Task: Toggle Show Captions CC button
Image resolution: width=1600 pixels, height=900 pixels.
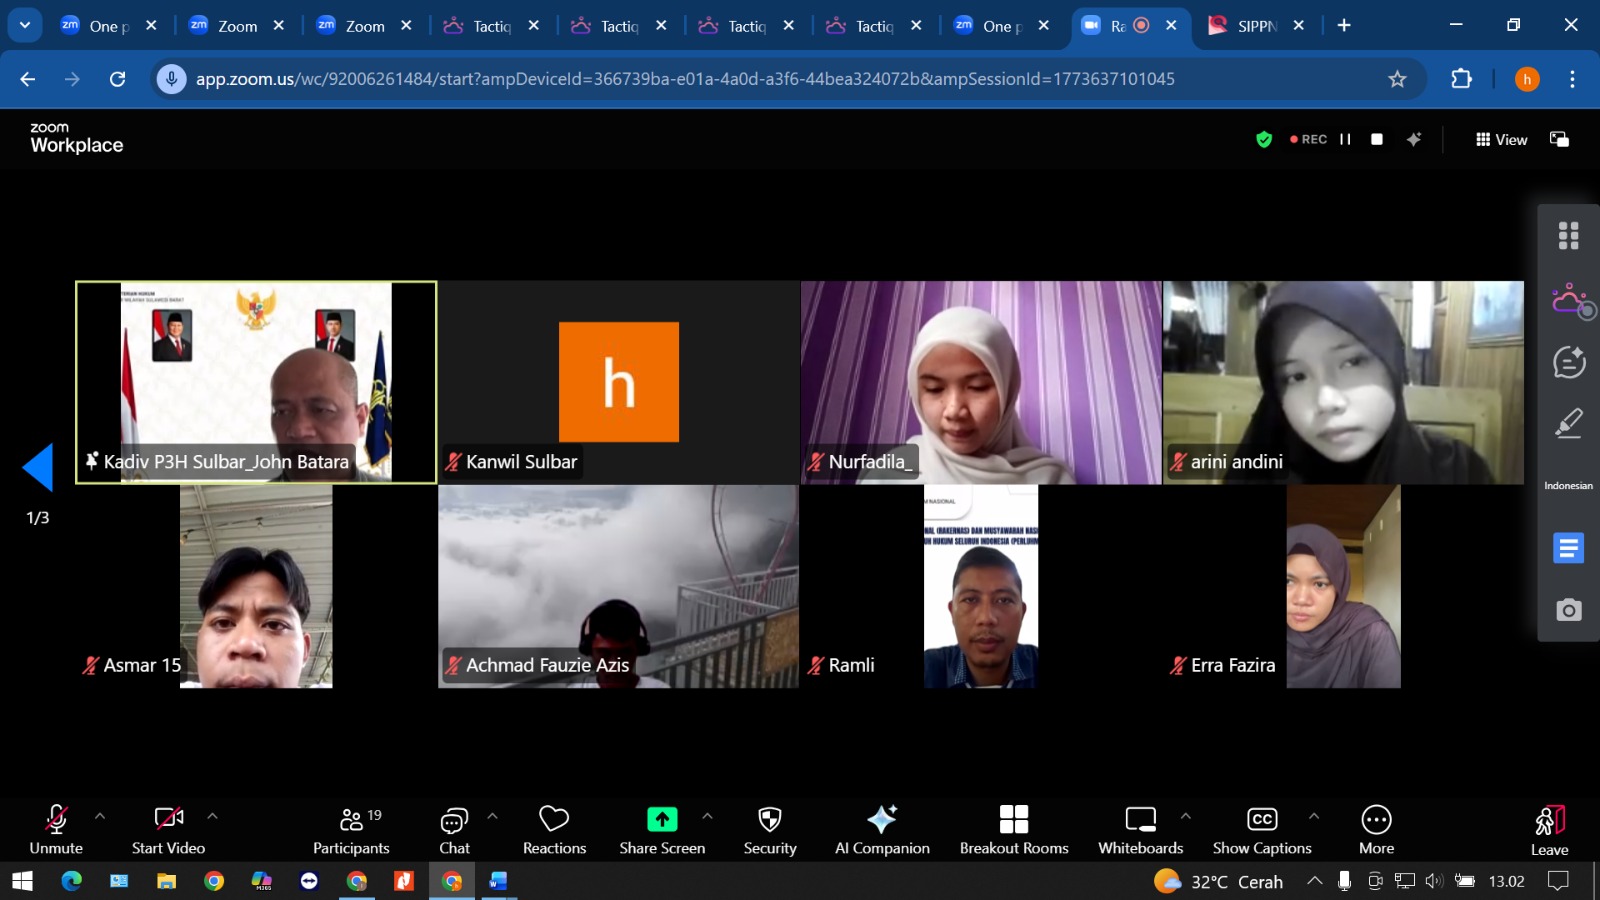Action: click(x=1262, y=820)
